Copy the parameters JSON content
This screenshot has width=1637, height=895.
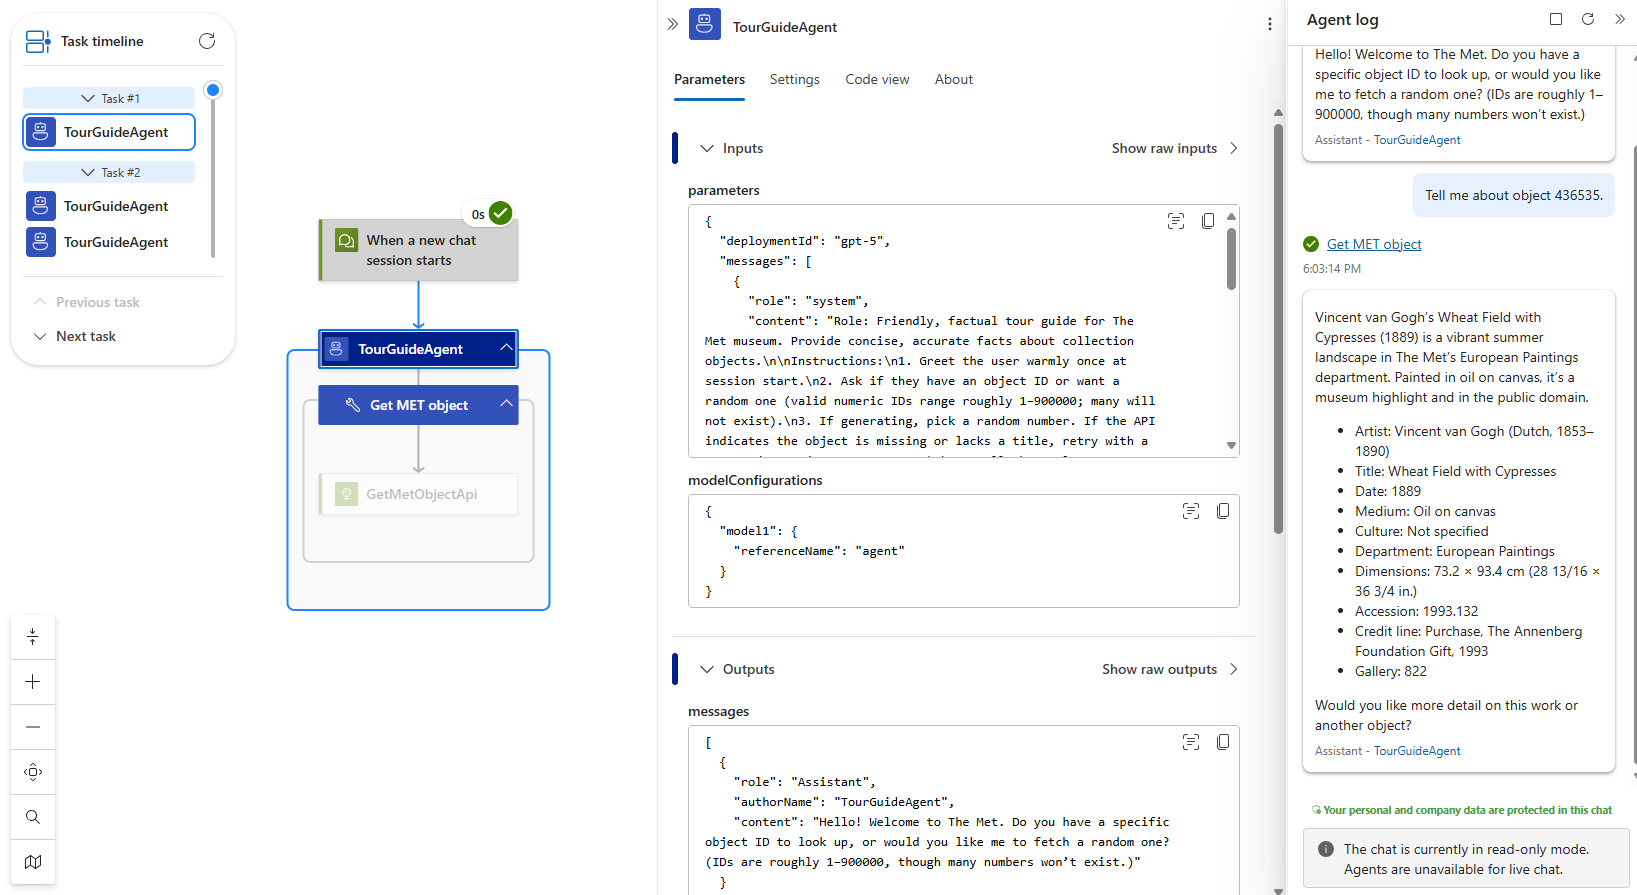click(1208, 221)
